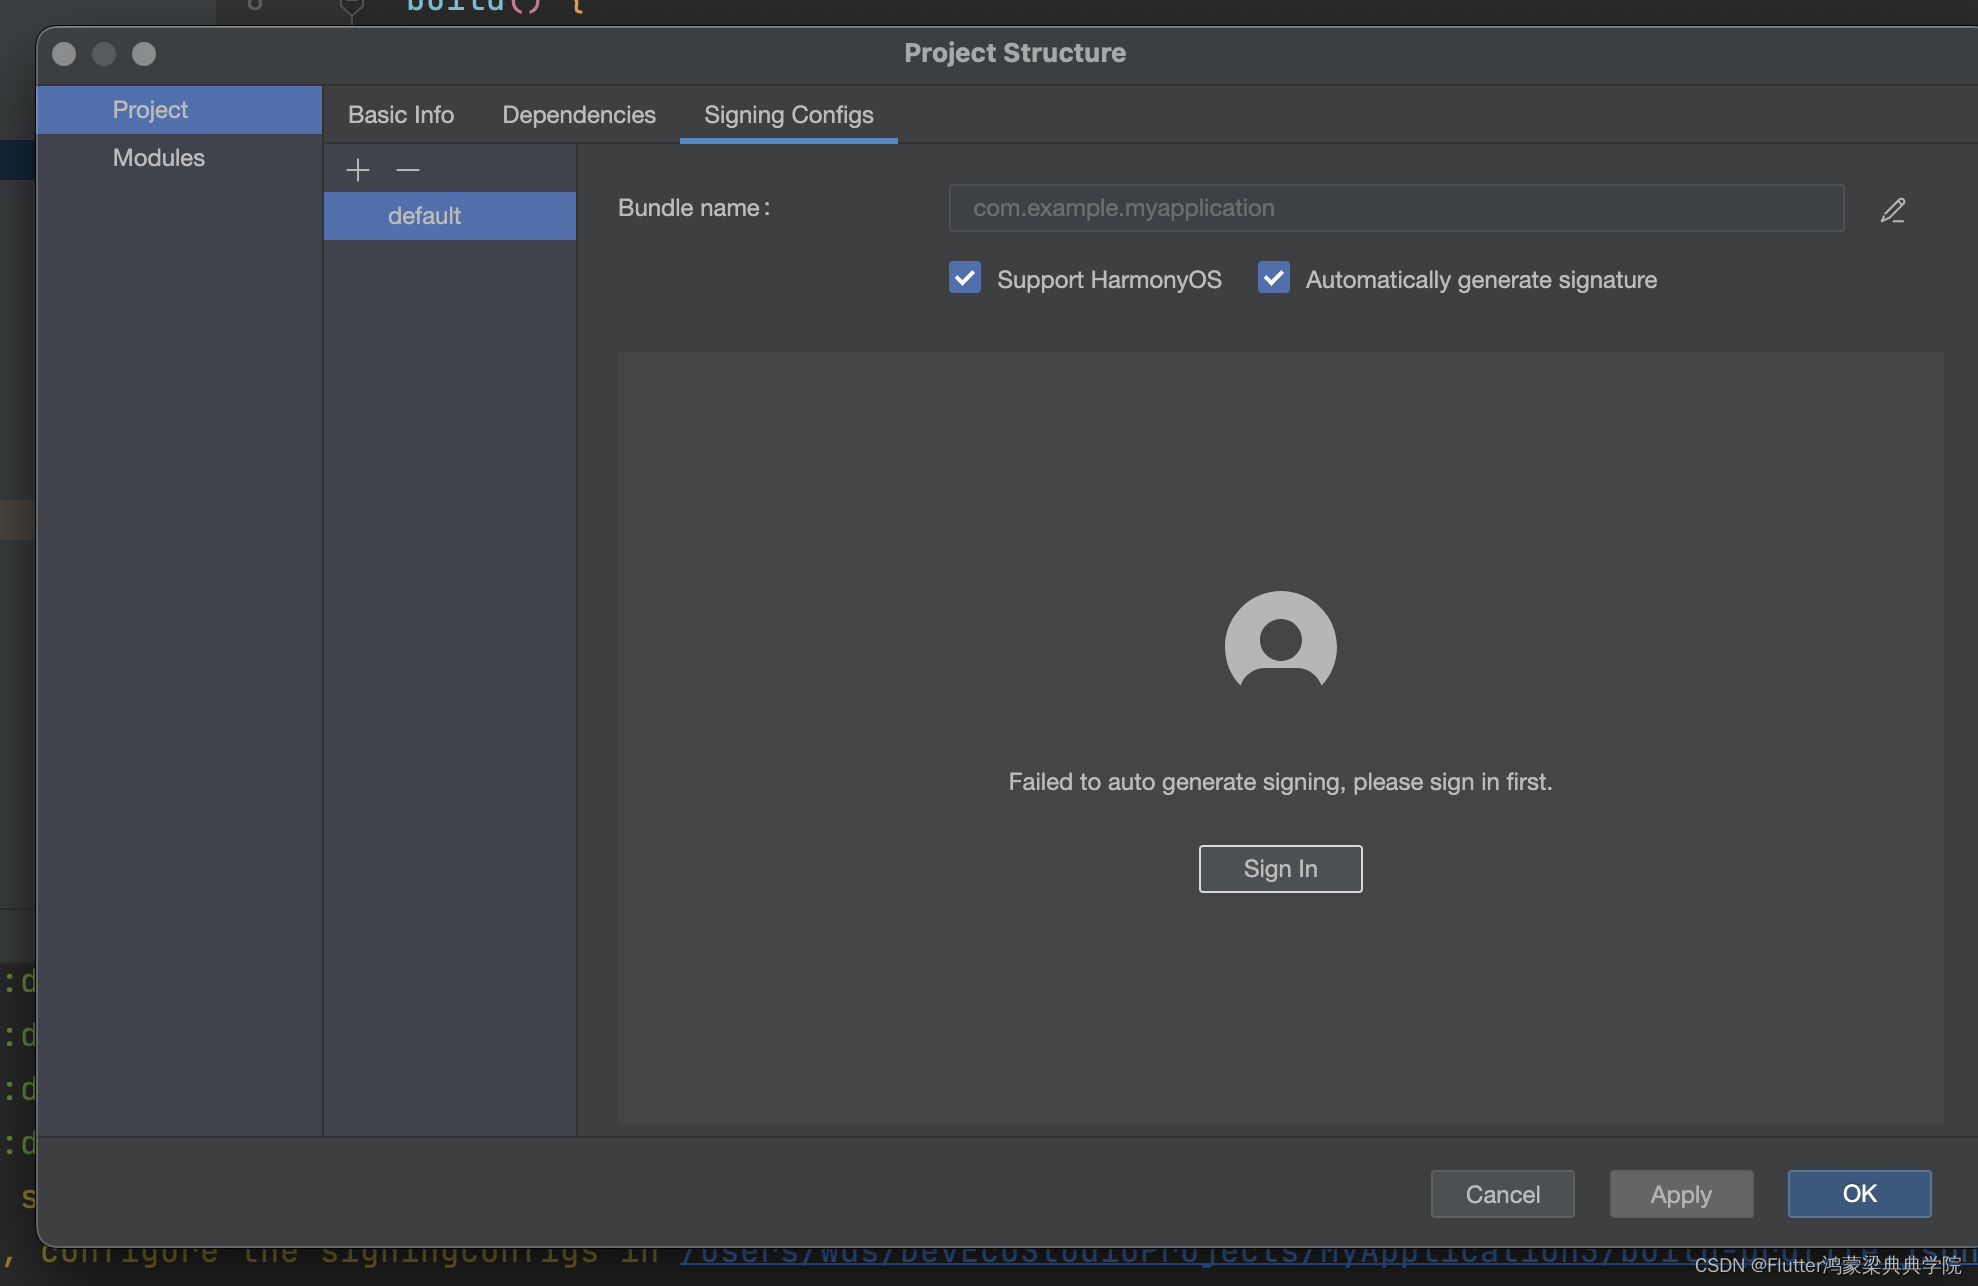Select Project in the left sidebar
The height and width of the screenshot is (1286, 1978).
179,110
